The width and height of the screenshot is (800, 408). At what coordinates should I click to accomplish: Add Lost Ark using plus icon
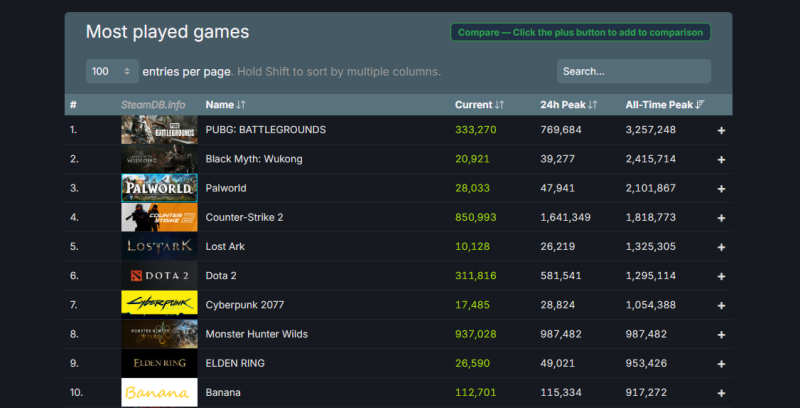pos(721,246)
